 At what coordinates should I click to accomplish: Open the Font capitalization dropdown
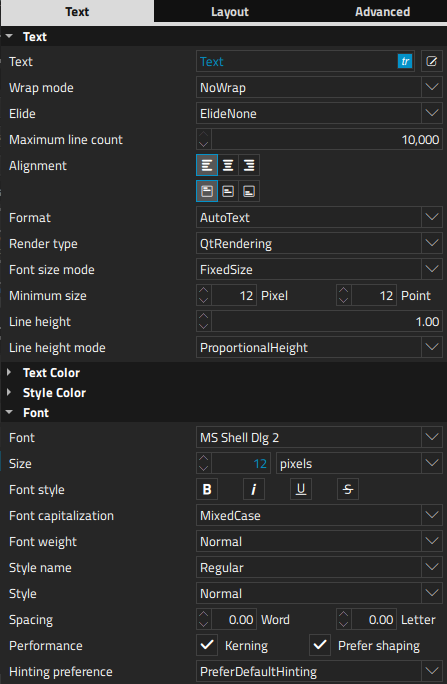click(x=319, y=516)
